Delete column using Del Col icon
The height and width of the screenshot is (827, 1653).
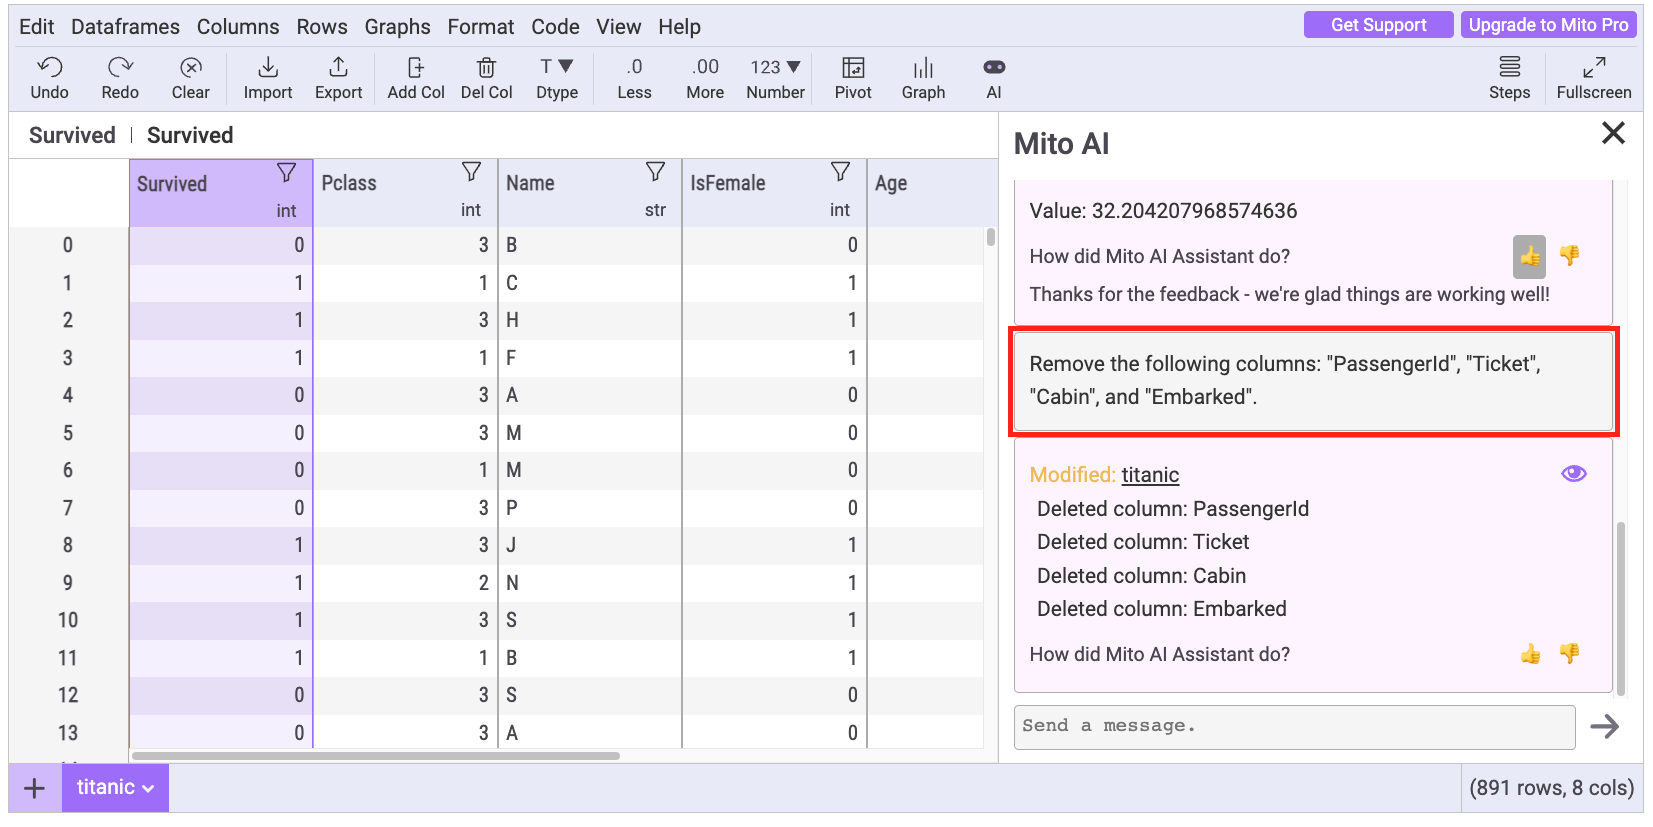pos(486,68)
